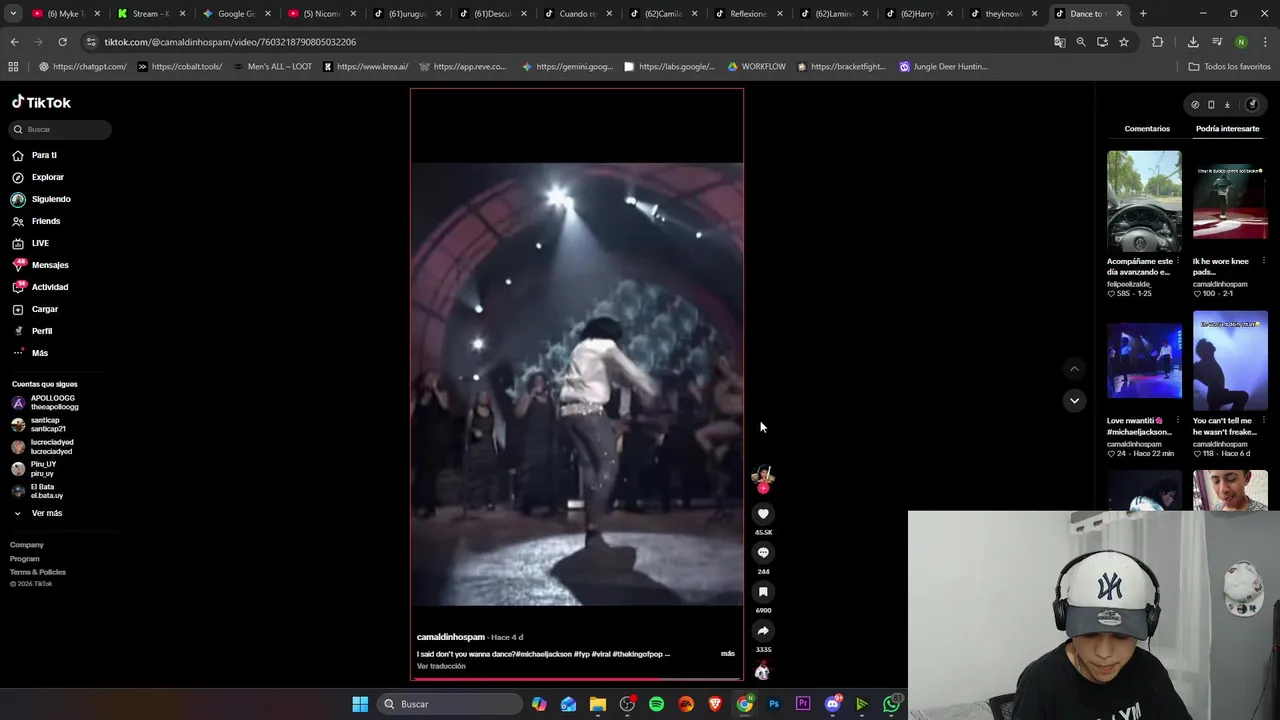
Task: Click the Company footer link
Action: [x=27, y=545]
